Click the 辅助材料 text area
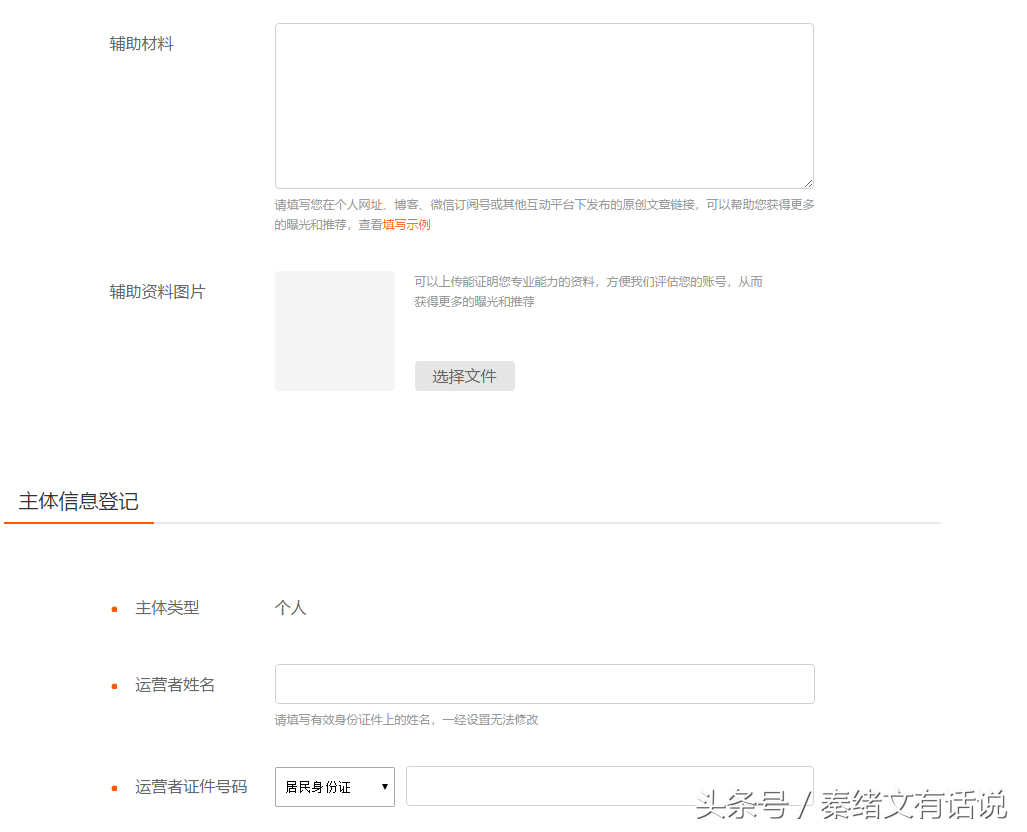 544,106
